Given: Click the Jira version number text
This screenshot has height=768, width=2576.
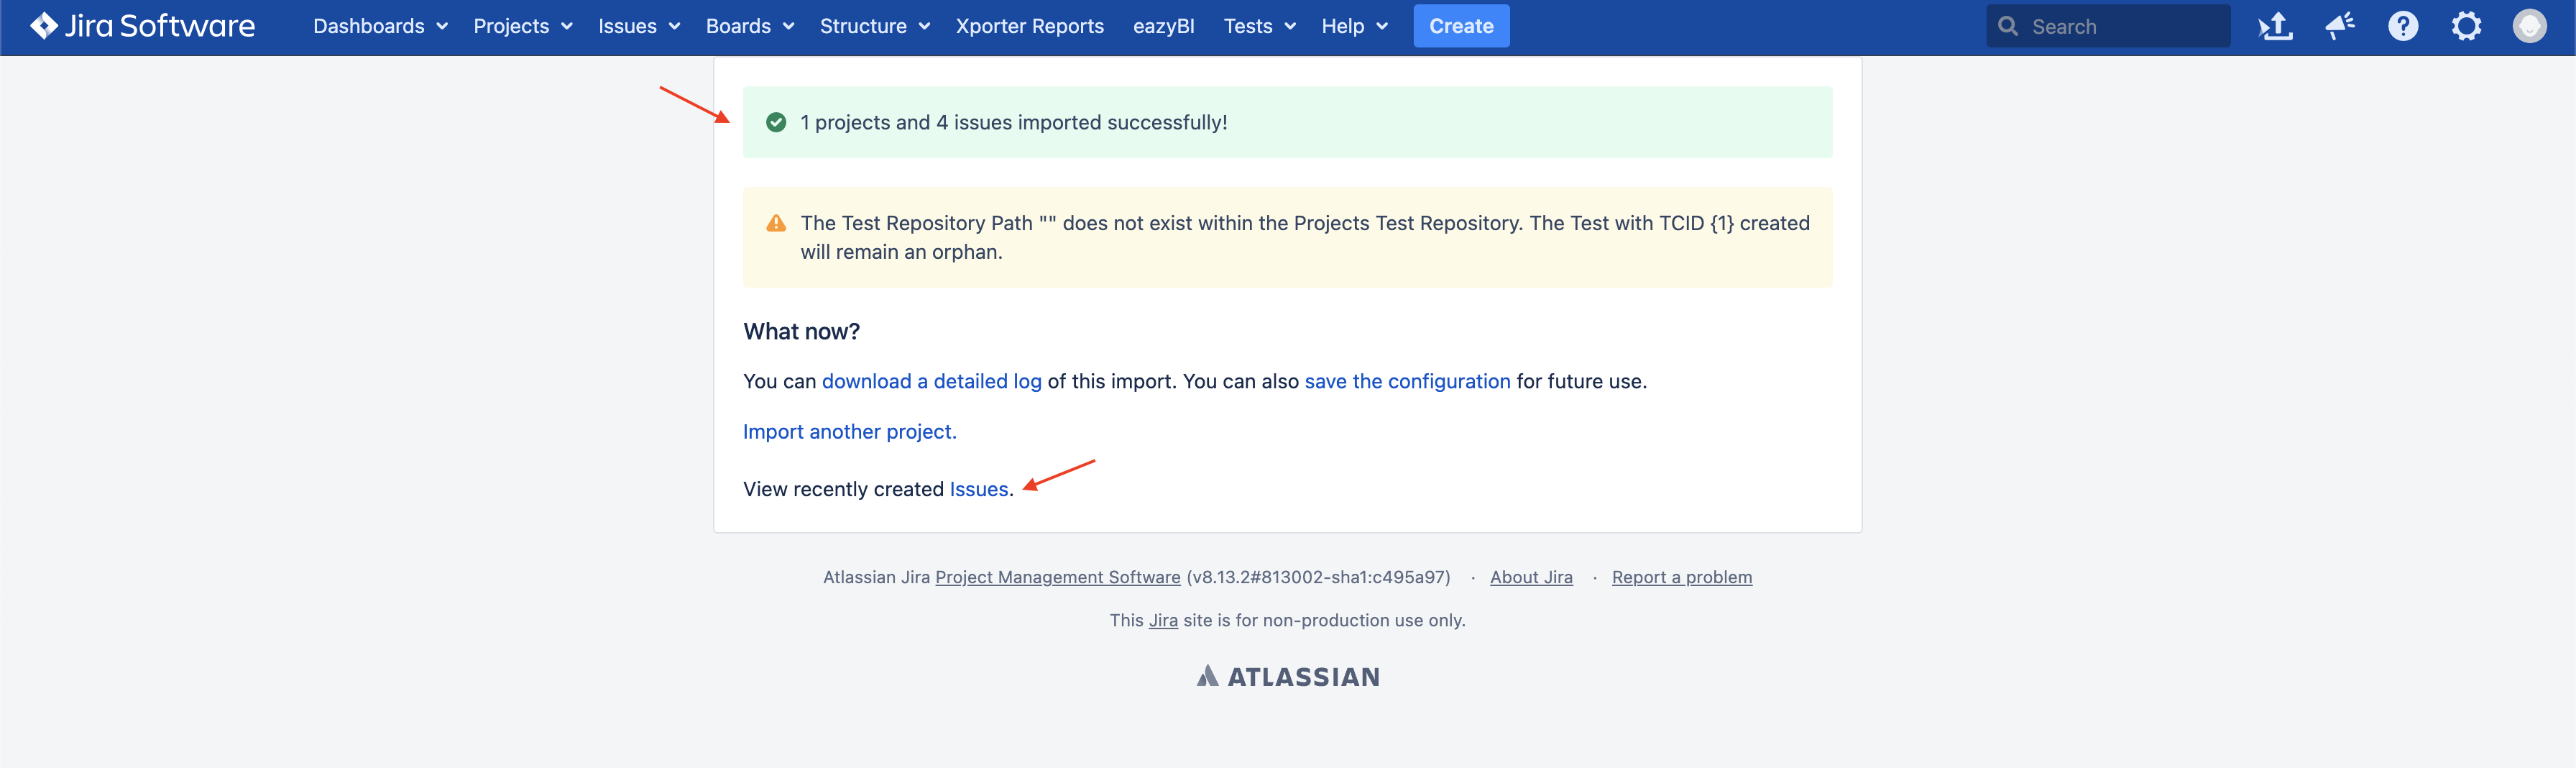Looking at the screenshot, I should [x=1318, y=577].
